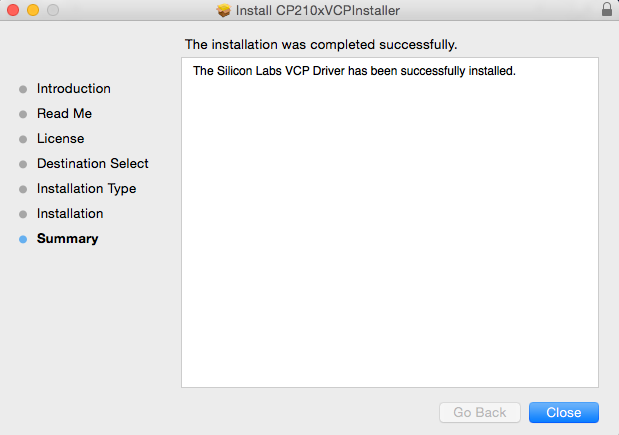Click the Silicon Labs VCP Driver message text
The width and height of the screenshot is (619, 435).
point(353,71)
